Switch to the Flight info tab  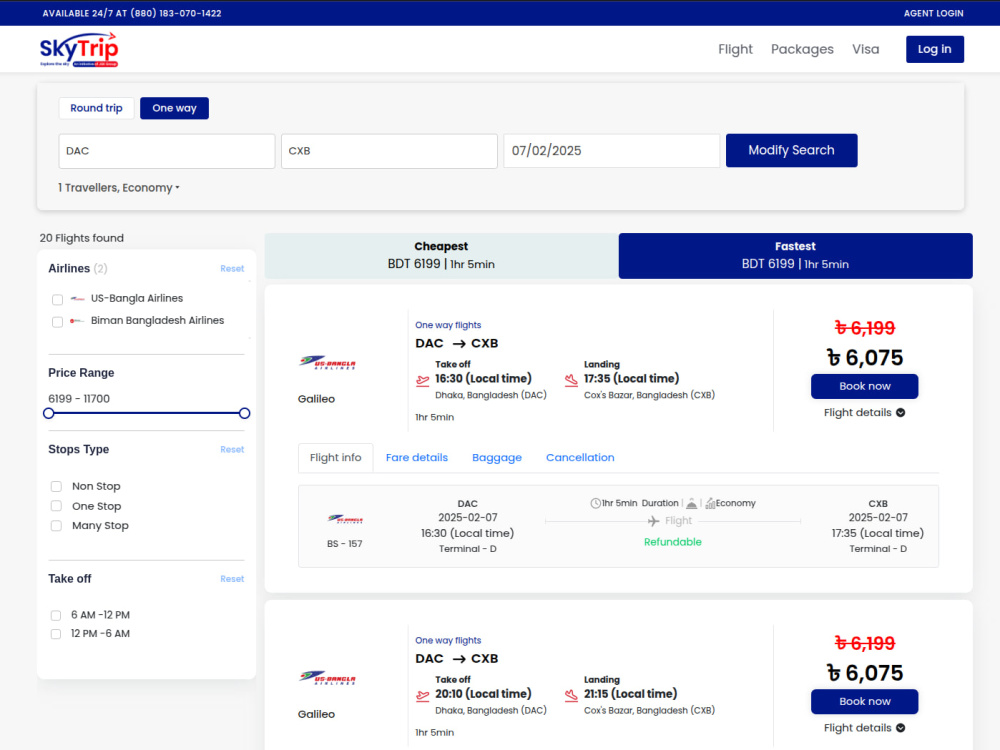(x=335, y=458)
